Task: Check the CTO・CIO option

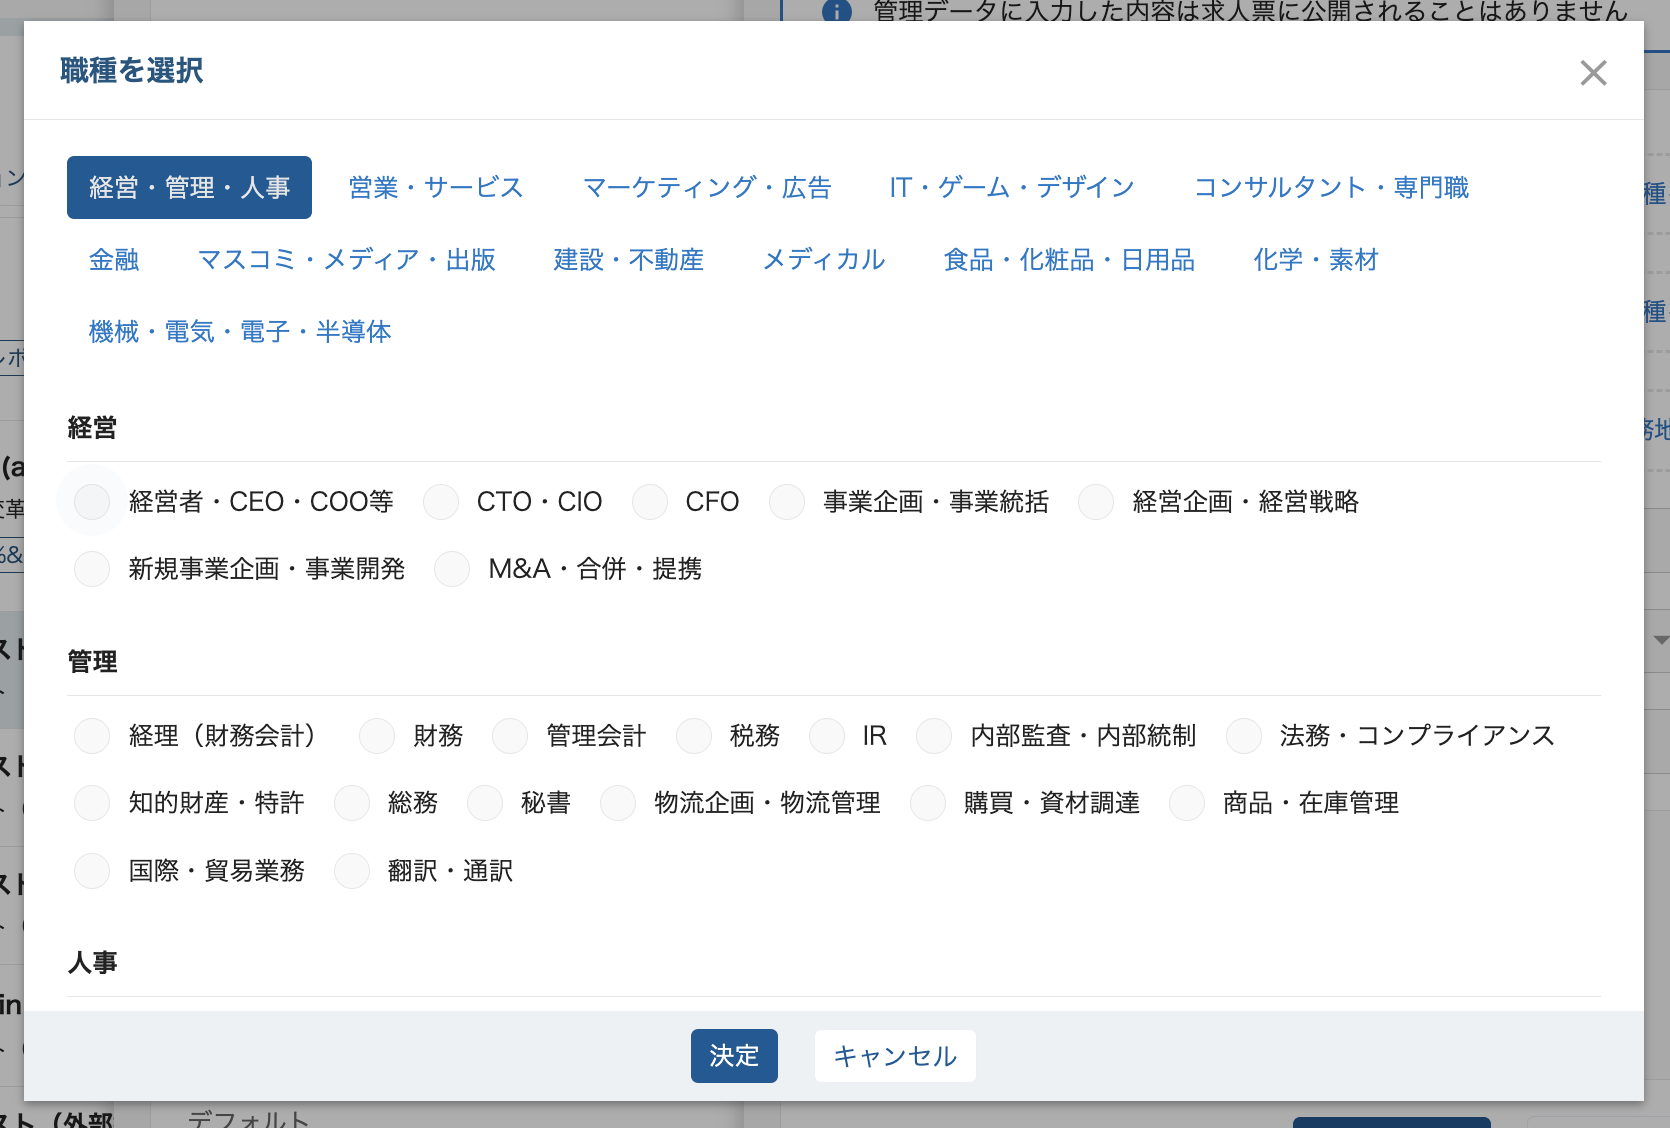Action: 440,501
